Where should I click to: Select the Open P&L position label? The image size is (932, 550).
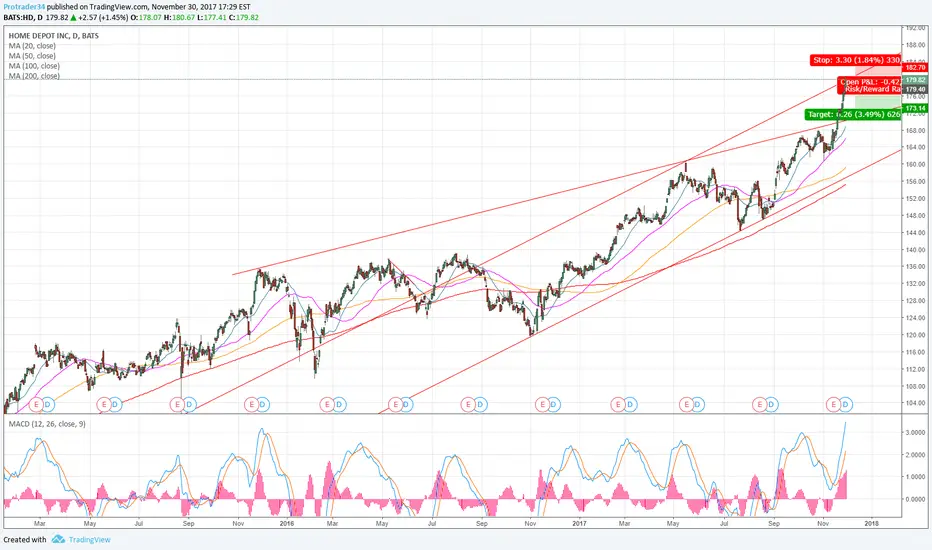(x=870, y=82)
